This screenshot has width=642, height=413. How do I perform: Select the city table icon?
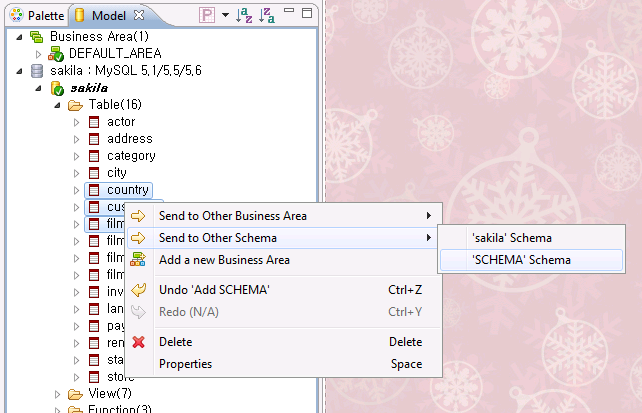(x=94, y=173)
